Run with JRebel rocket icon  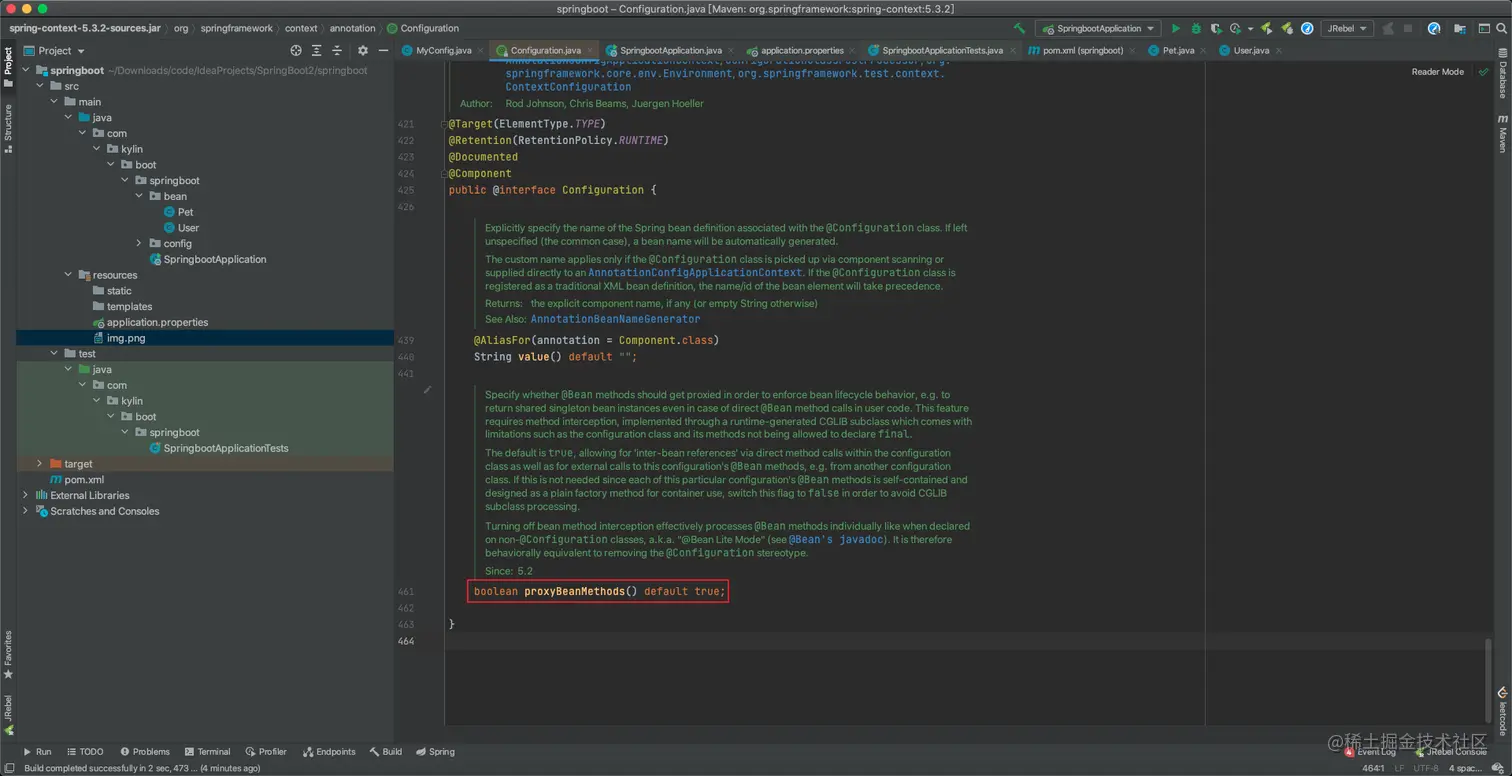[1267, 29]
